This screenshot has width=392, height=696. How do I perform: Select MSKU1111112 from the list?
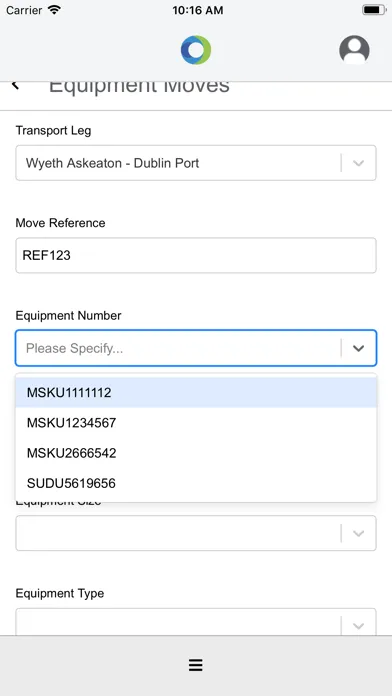pos(196,392)
